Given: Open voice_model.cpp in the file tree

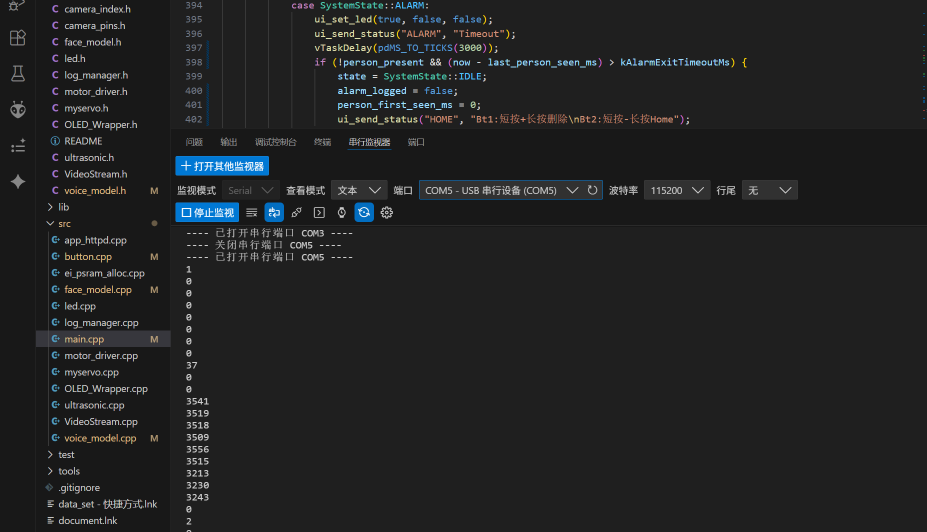Looking at the screenshot, I should coord(100,438).
